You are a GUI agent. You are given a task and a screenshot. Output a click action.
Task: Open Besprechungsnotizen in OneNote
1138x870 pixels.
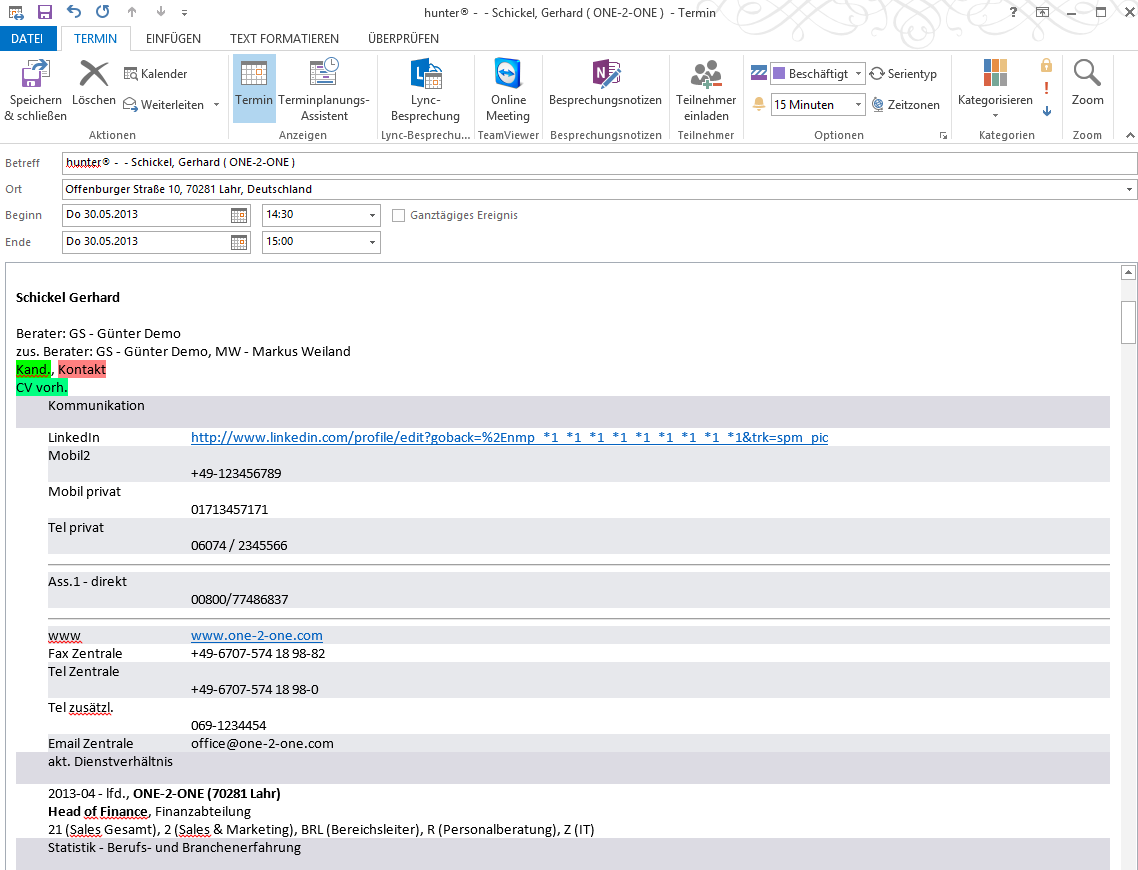(x=605, y=74)
